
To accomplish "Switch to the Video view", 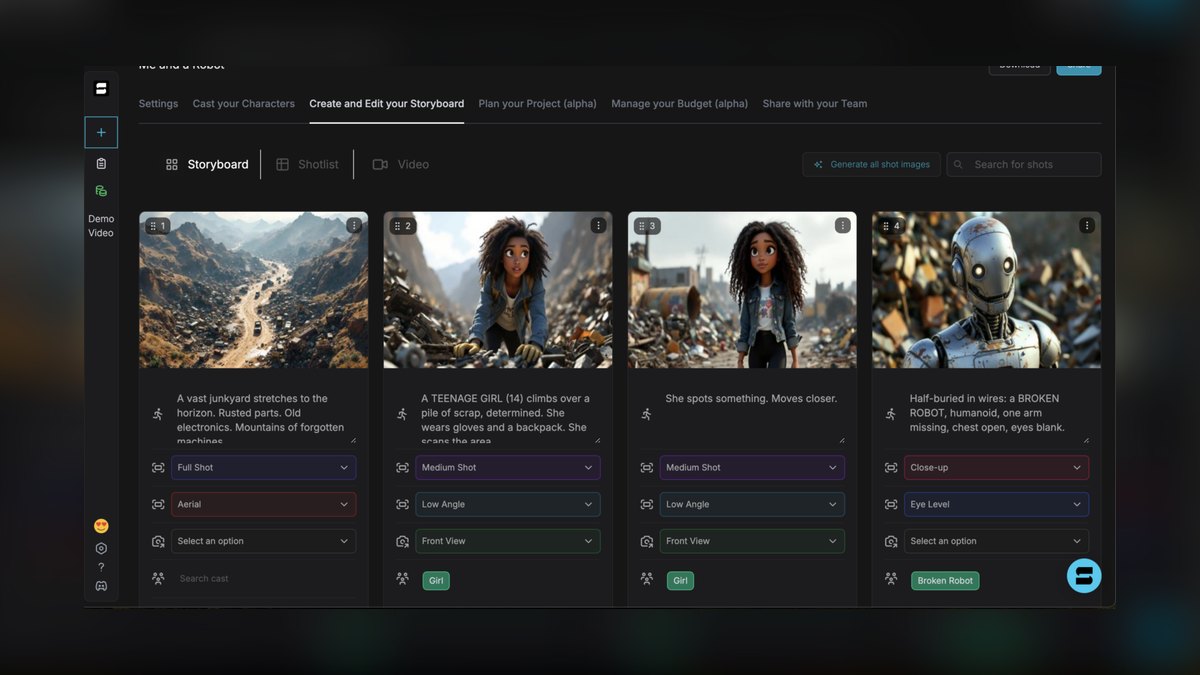I will point(401,165).
